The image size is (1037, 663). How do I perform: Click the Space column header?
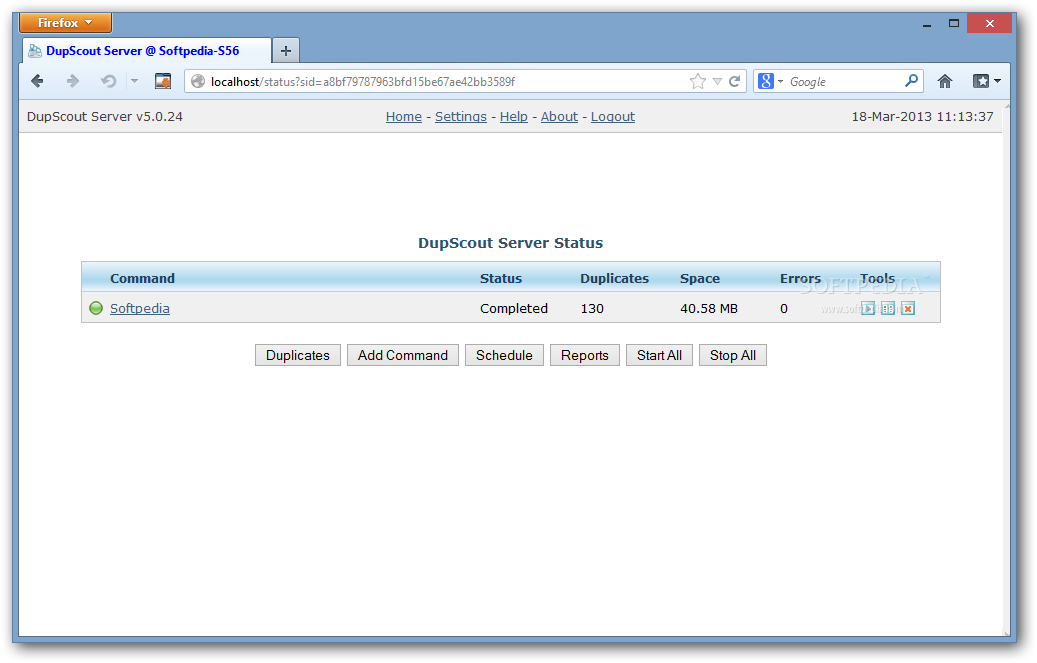point(700,279)
